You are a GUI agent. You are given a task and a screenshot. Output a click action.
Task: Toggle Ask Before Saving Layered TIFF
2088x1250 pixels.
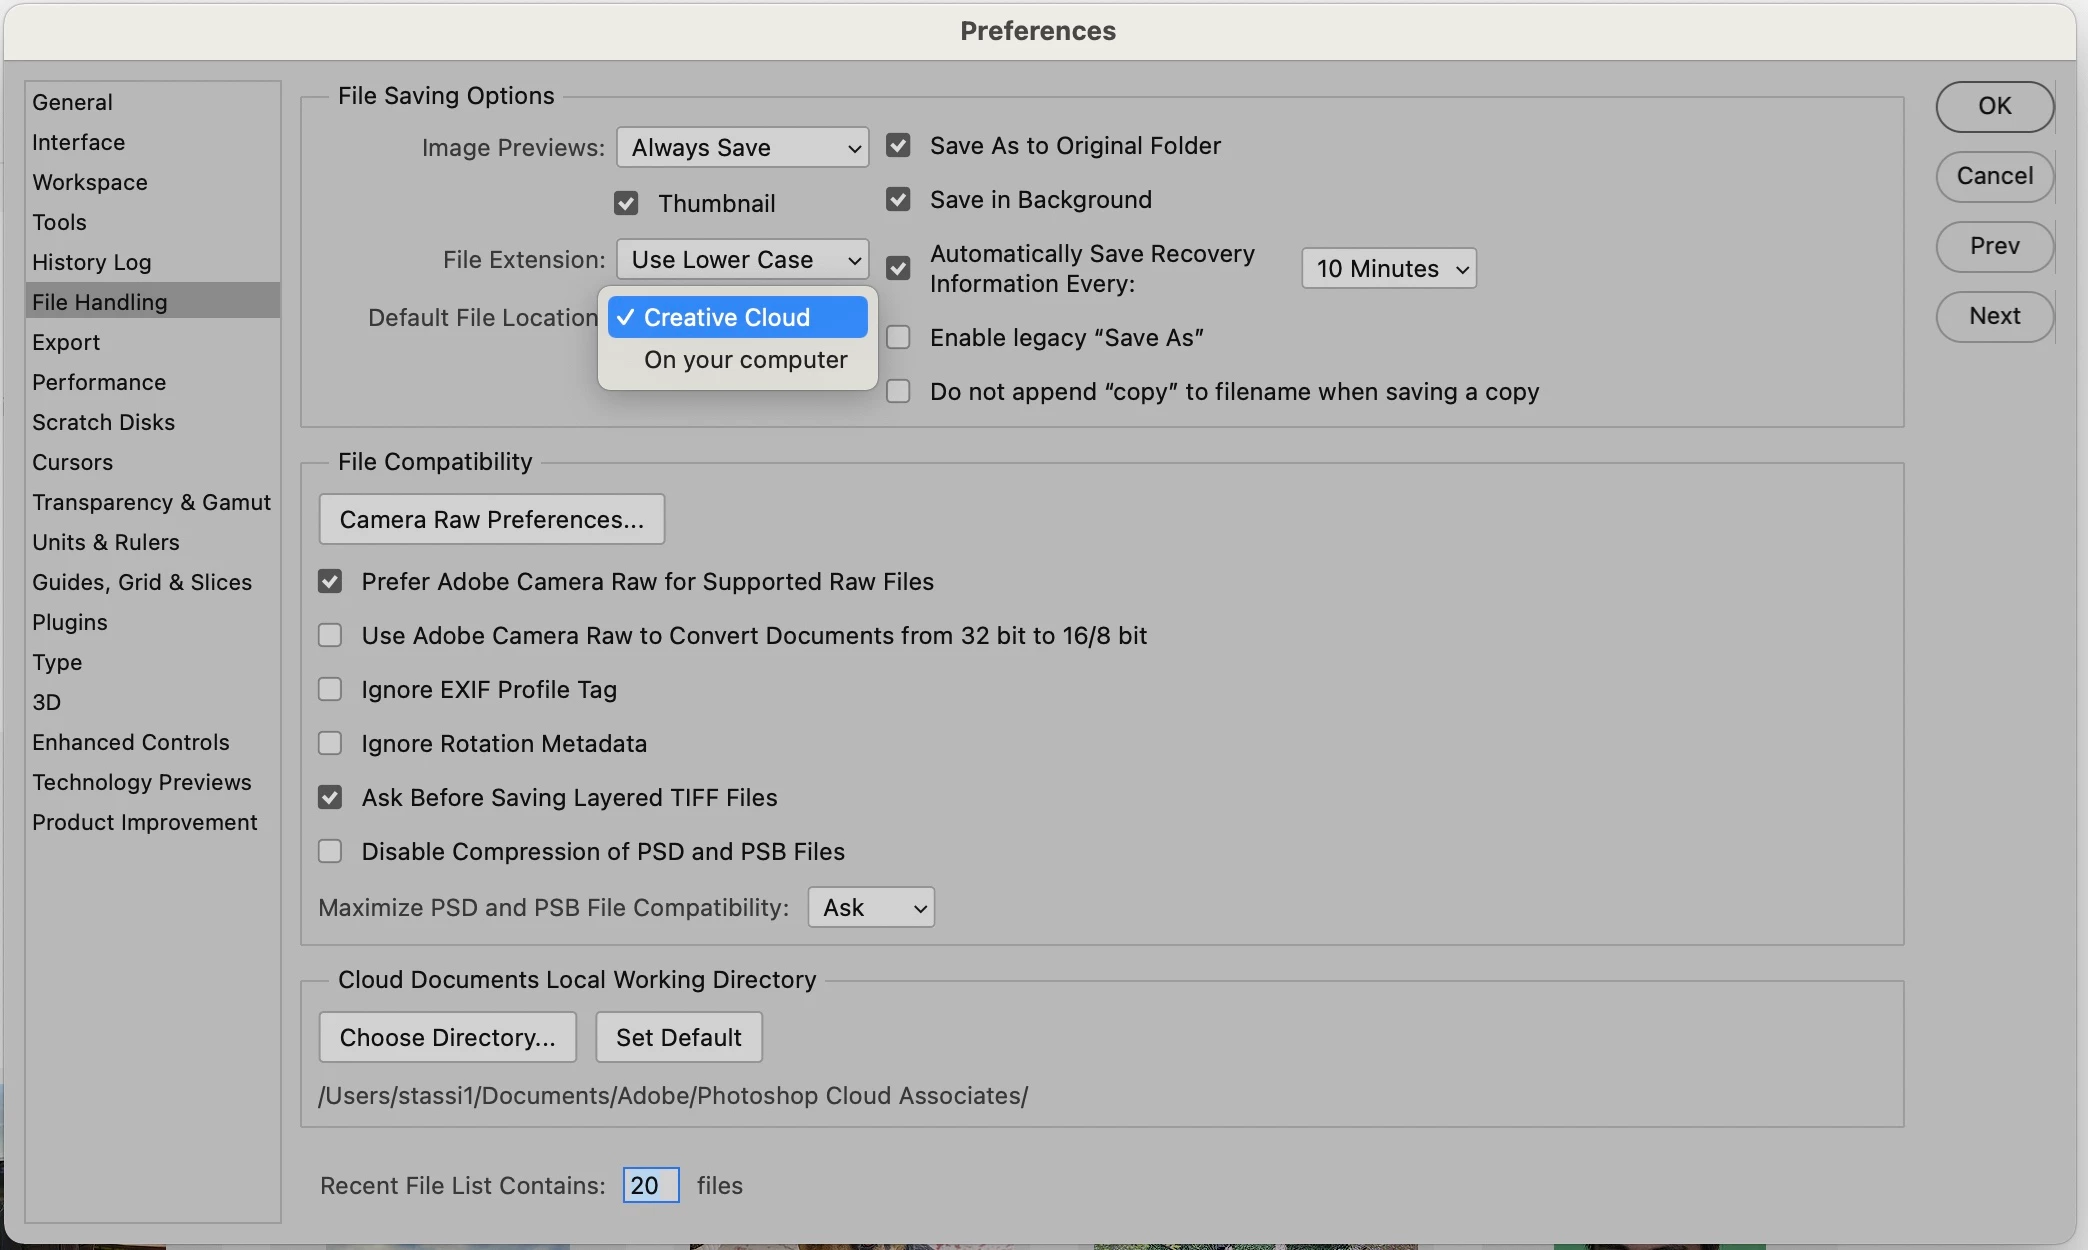pos(330,798)
